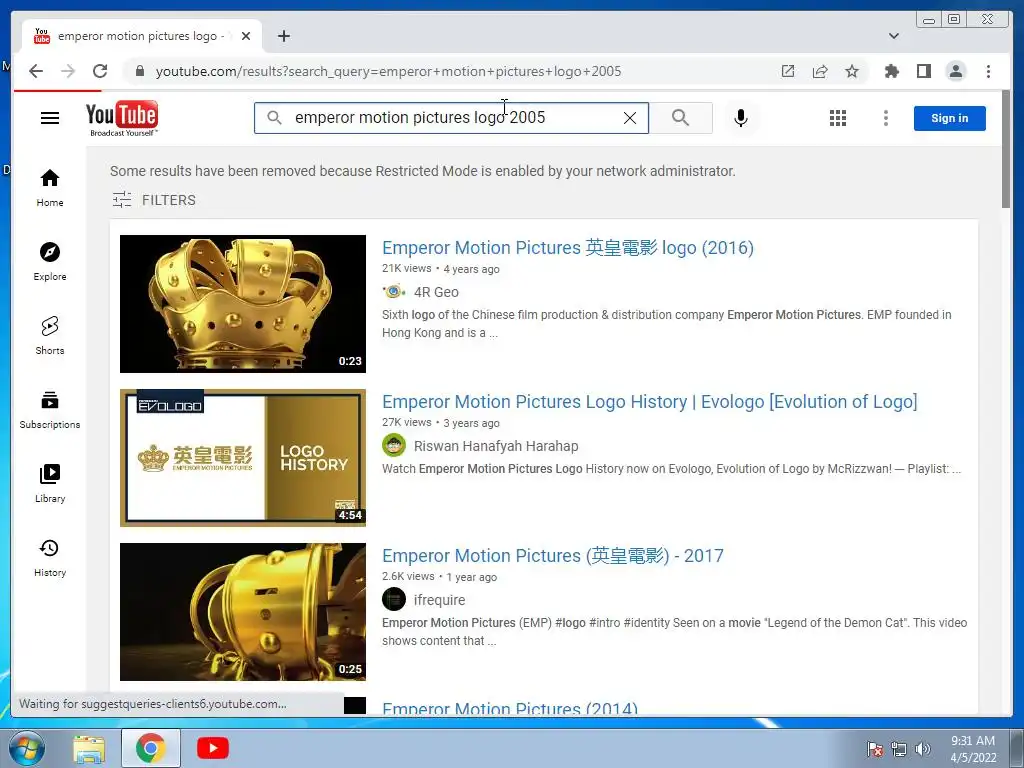Open Logo History Evologo video title

pyautogui.click(x=649, y=402)
